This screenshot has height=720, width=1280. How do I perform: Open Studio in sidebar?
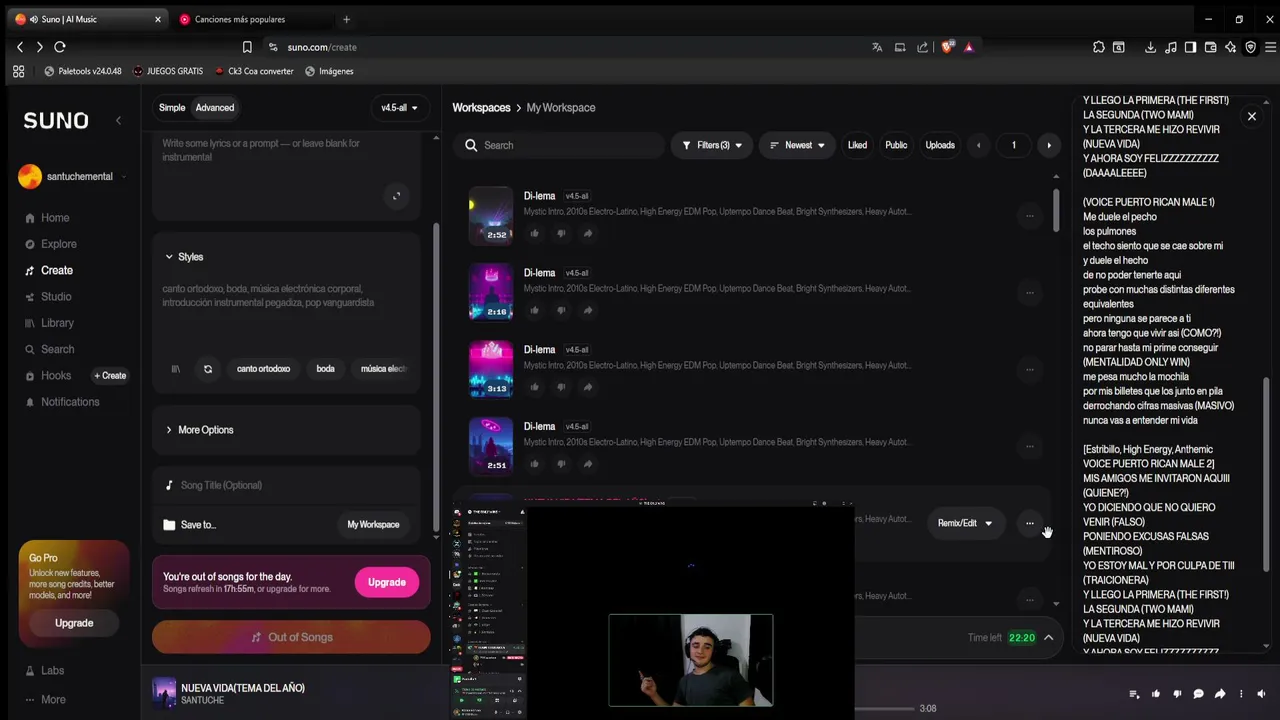click(x=56, y=297)
